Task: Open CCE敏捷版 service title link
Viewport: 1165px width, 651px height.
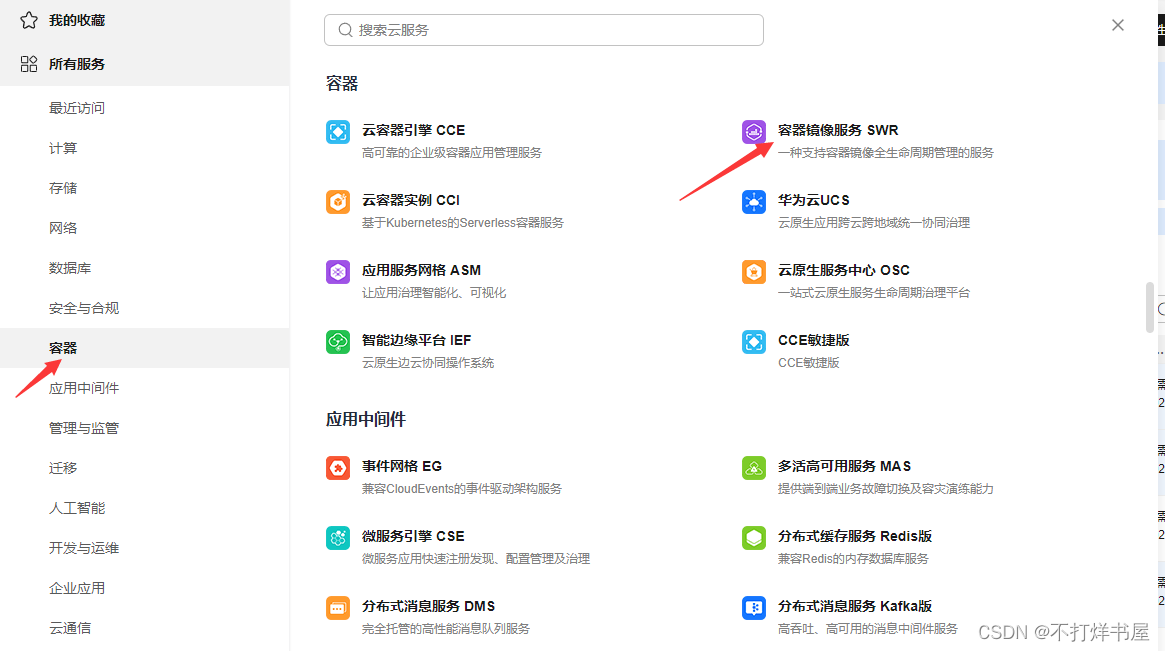Action: click(814, 340)
